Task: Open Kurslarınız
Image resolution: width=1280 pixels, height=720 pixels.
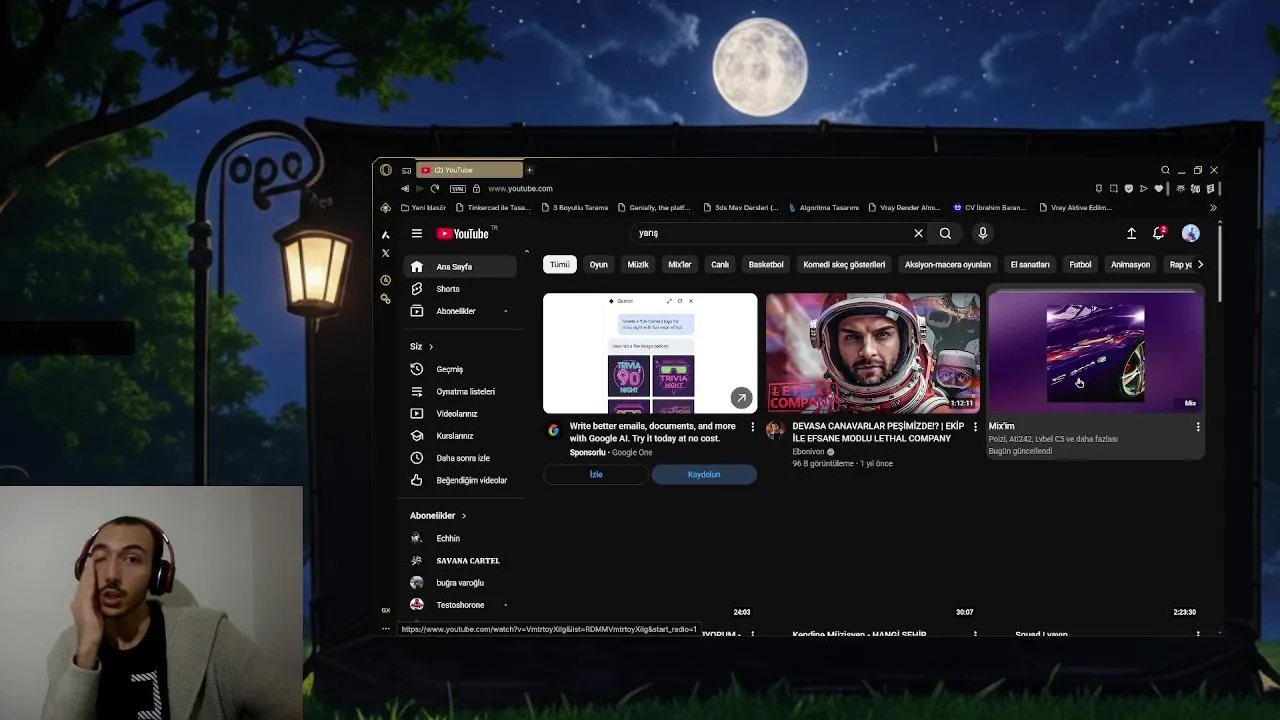Action: point(460,436)
